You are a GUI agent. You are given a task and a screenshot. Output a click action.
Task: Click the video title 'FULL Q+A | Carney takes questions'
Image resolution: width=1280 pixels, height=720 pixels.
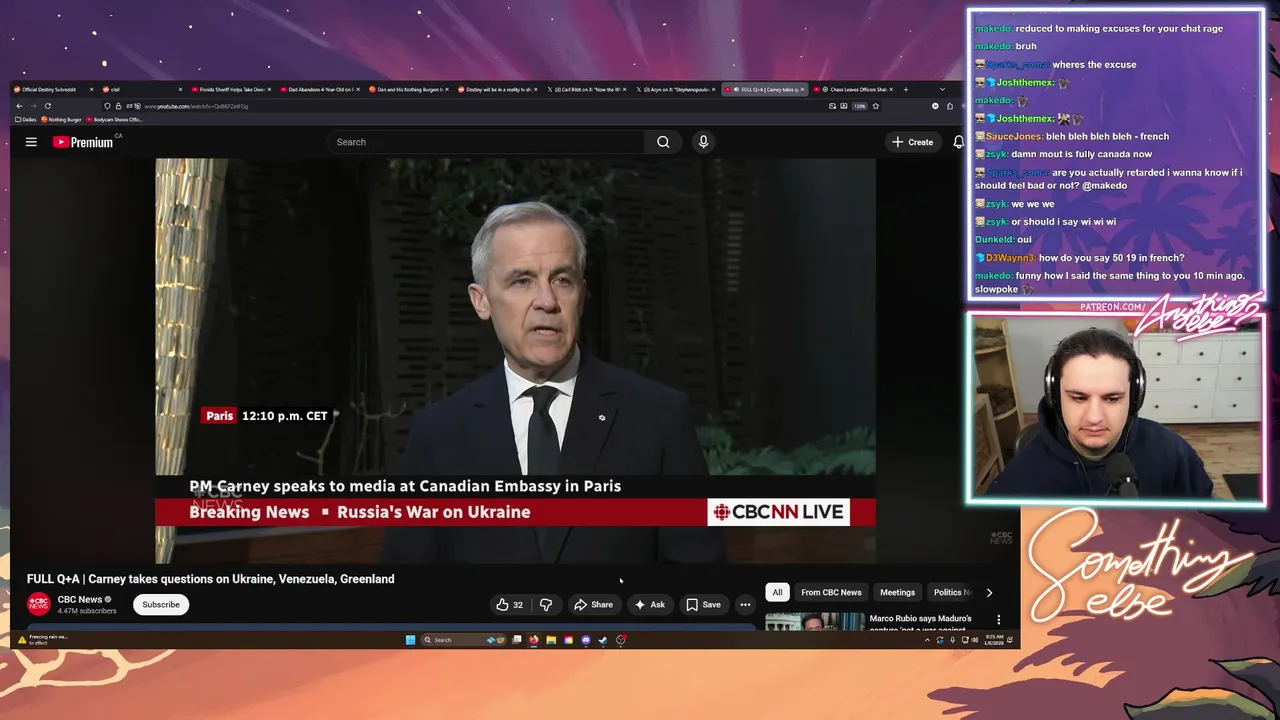(x=211, y=579)
